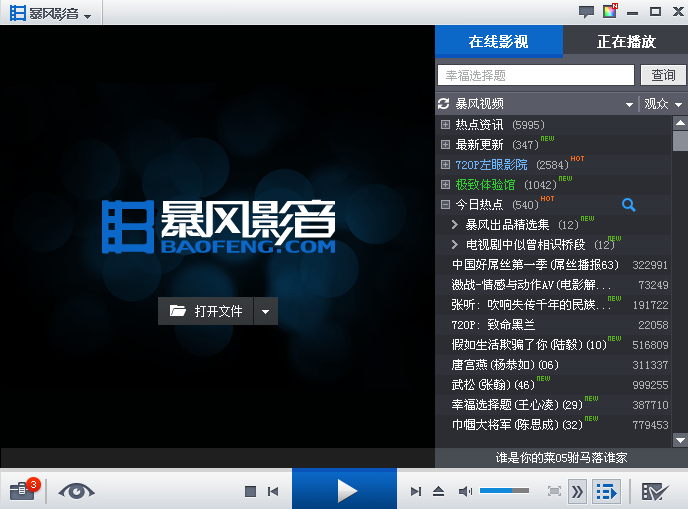Select 激战-情感与动作AV entry
This screenshot has width=688, height=509.
(x=554, y=285)
